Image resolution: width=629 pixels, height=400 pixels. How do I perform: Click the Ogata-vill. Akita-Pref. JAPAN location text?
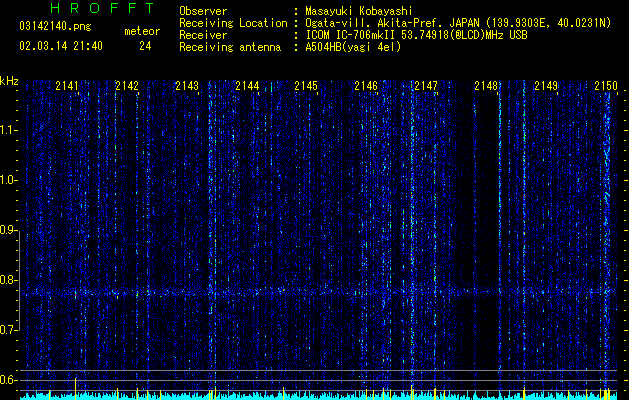click(458, 23)
